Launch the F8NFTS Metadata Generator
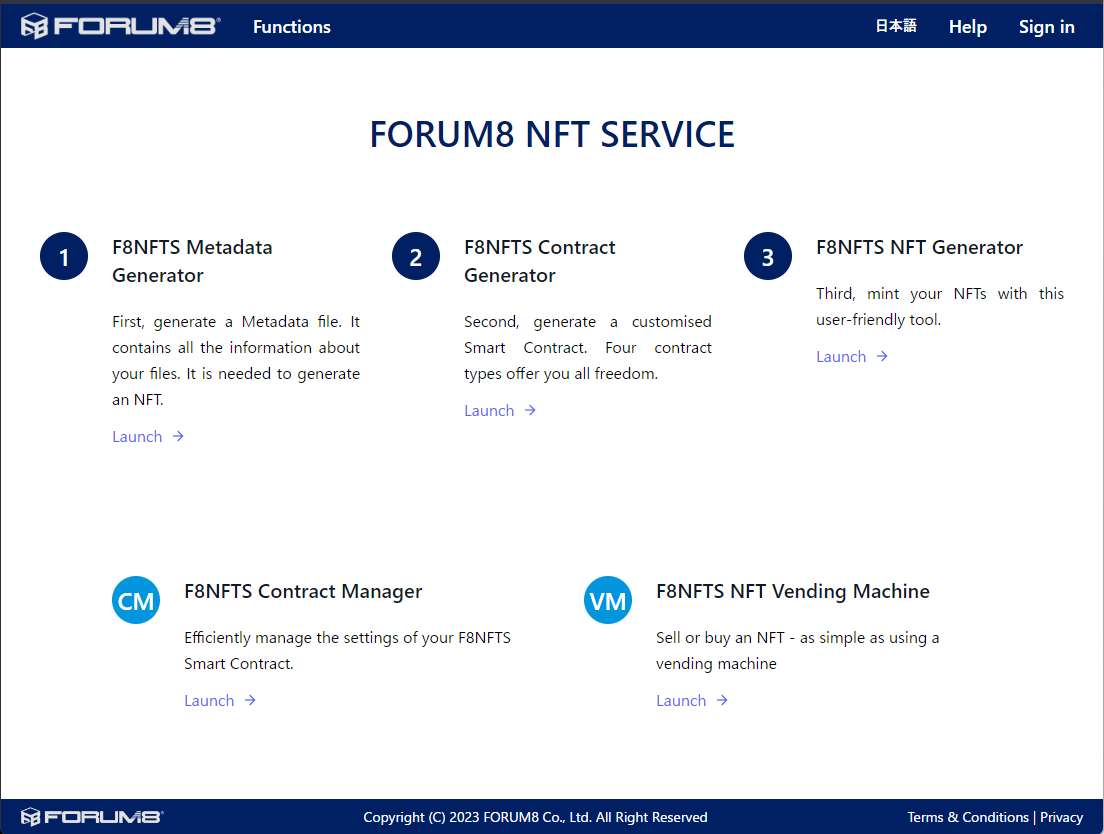This screenshot has height=834, width=1104. 148,436
